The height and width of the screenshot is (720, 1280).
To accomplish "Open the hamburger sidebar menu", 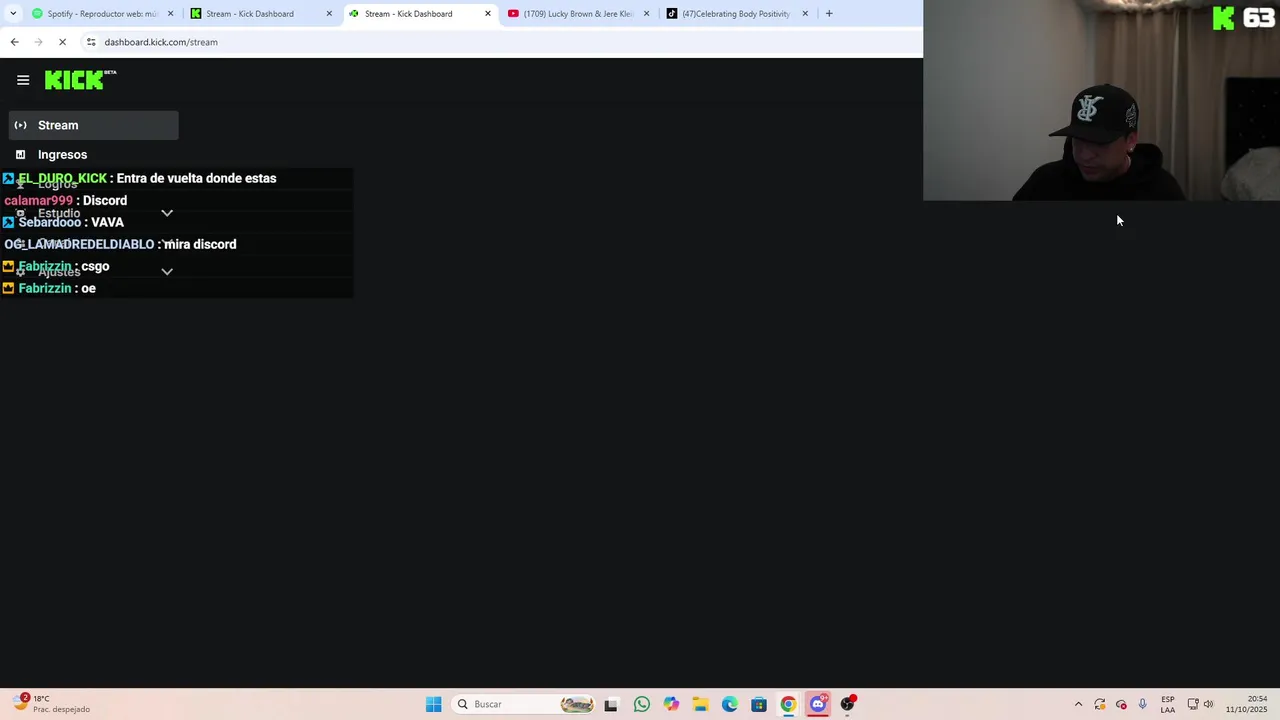I will click(x=23, y=80).
